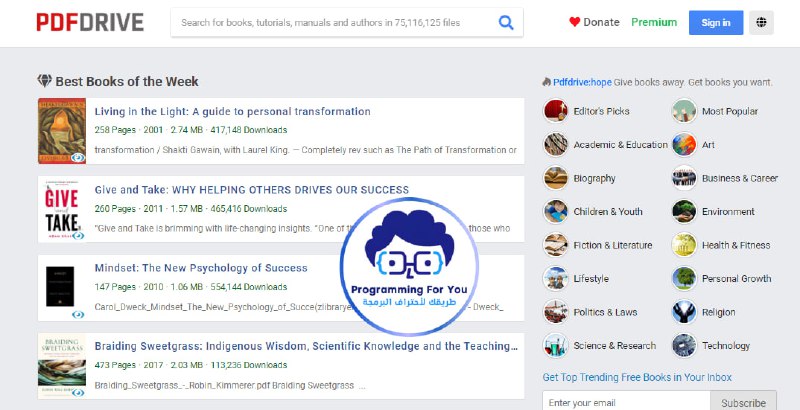Click the Lifestyle category icon
The height and width of the screenshot is (410, 800).
556,279
